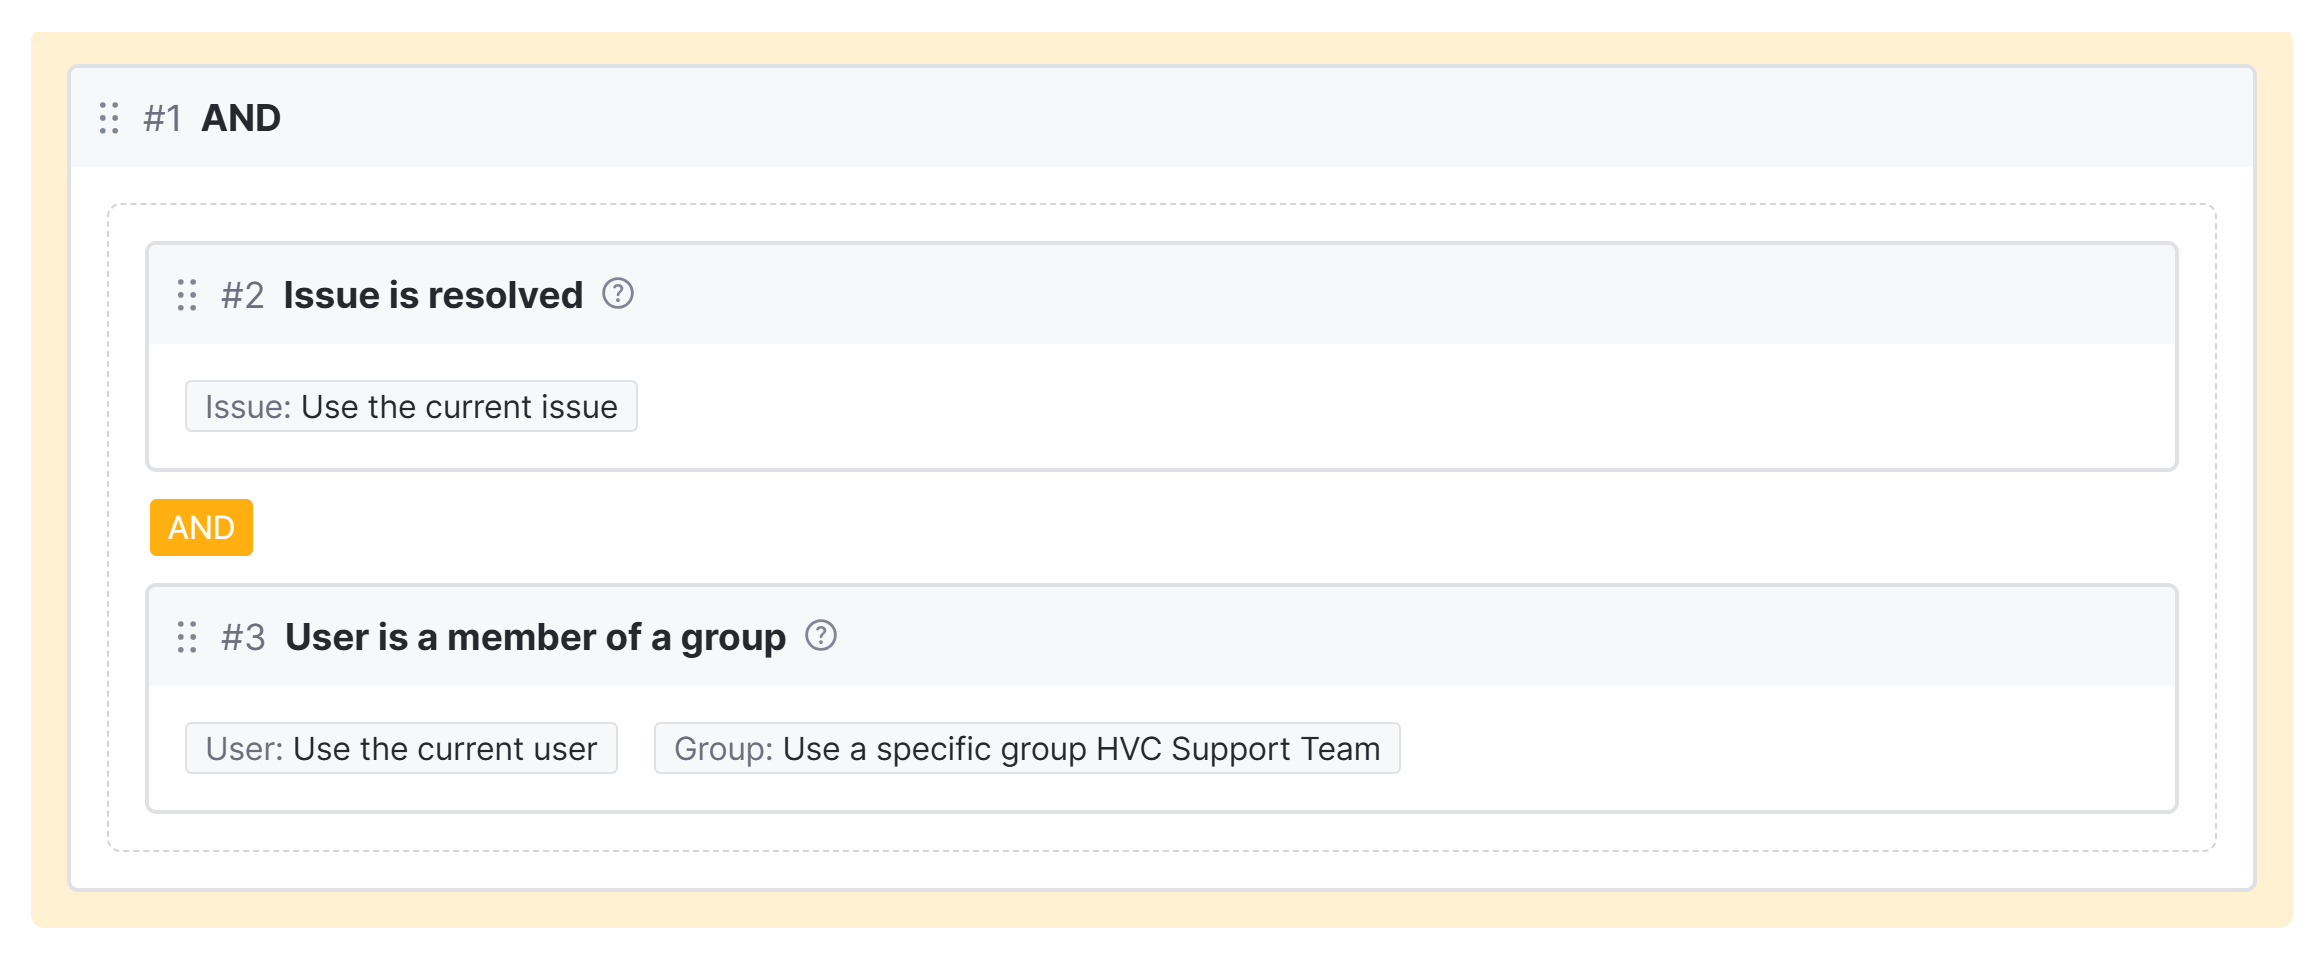Click the Issue is resolved condition title

433,295
